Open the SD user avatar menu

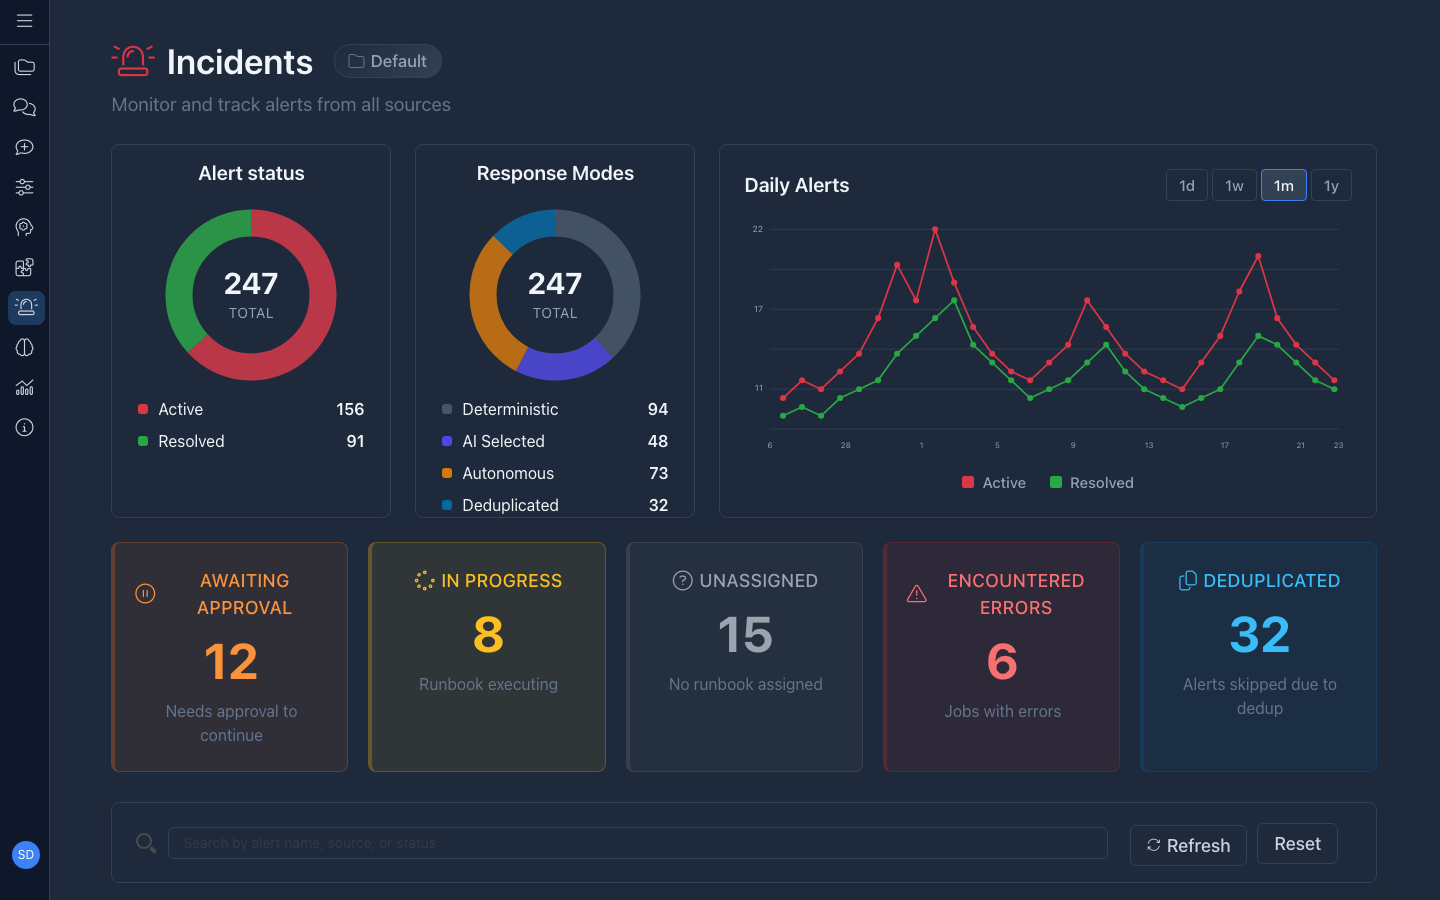click(x=26, y=855)
